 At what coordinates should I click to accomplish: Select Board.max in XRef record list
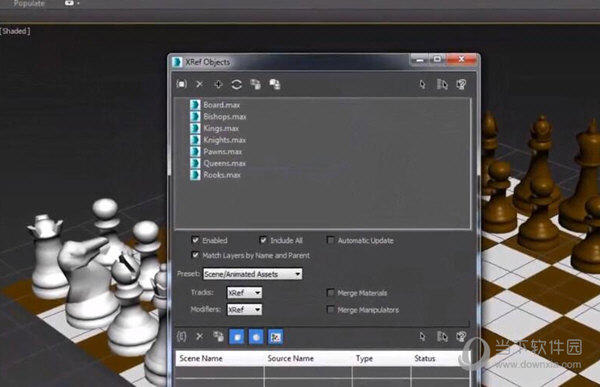(x=222, y=105)
